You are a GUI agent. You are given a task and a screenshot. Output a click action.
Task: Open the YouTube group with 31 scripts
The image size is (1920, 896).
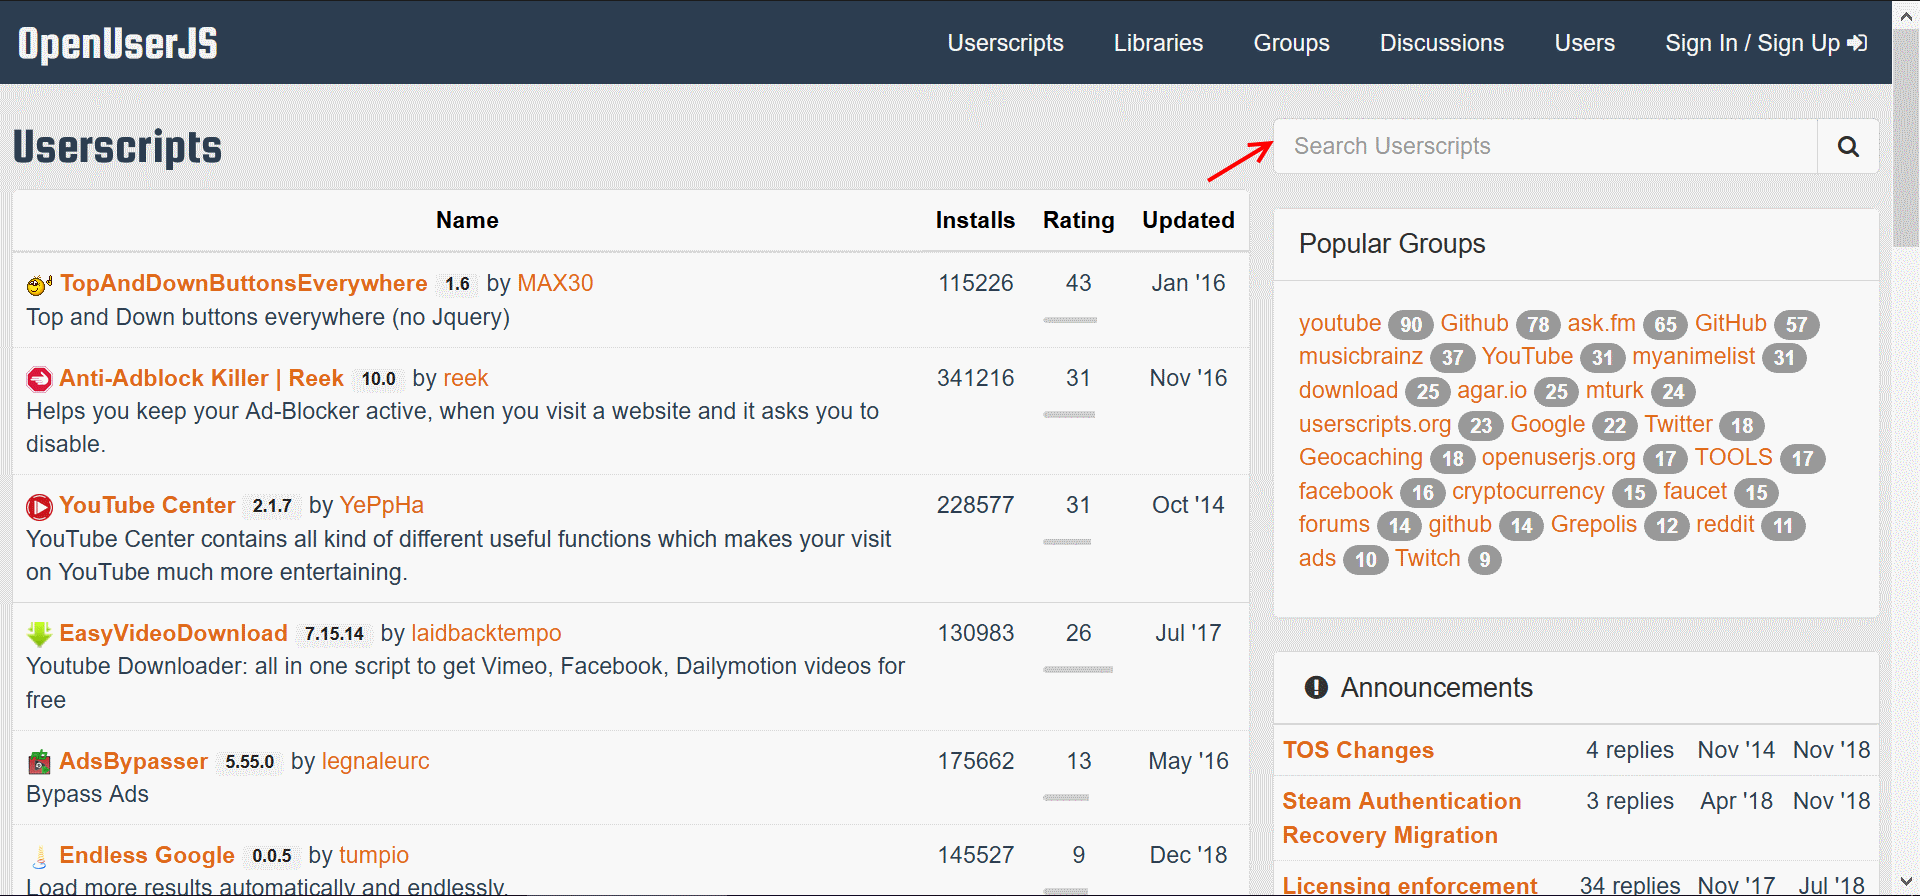pos(1527,356)
